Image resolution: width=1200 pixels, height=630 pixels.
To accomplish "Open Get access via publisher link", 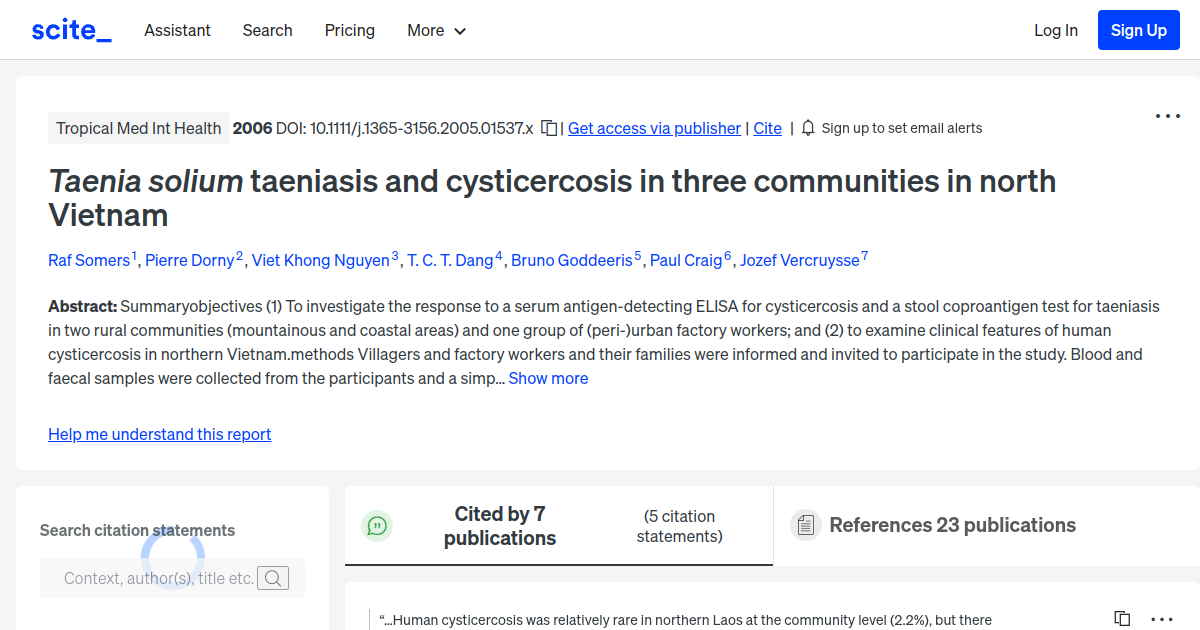I will click(653, 128).
